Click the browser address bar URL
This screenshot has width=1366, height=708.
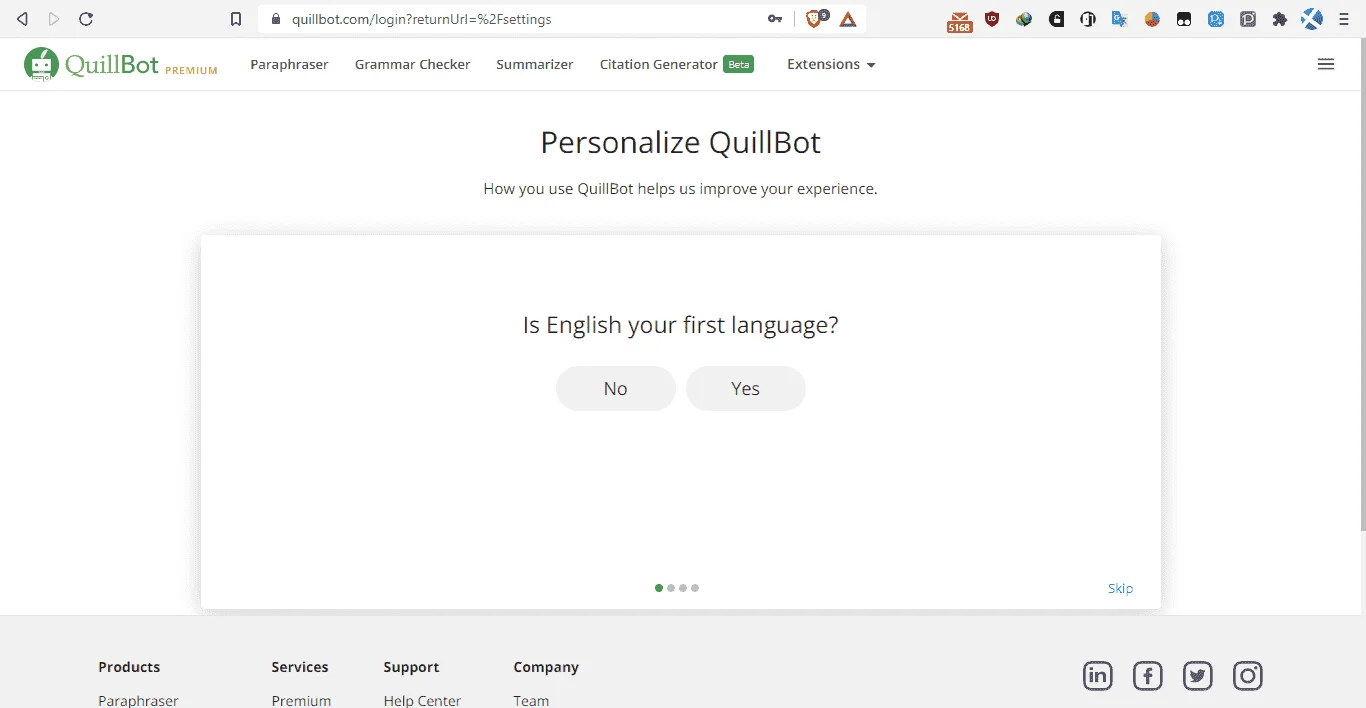pos(421,19)
